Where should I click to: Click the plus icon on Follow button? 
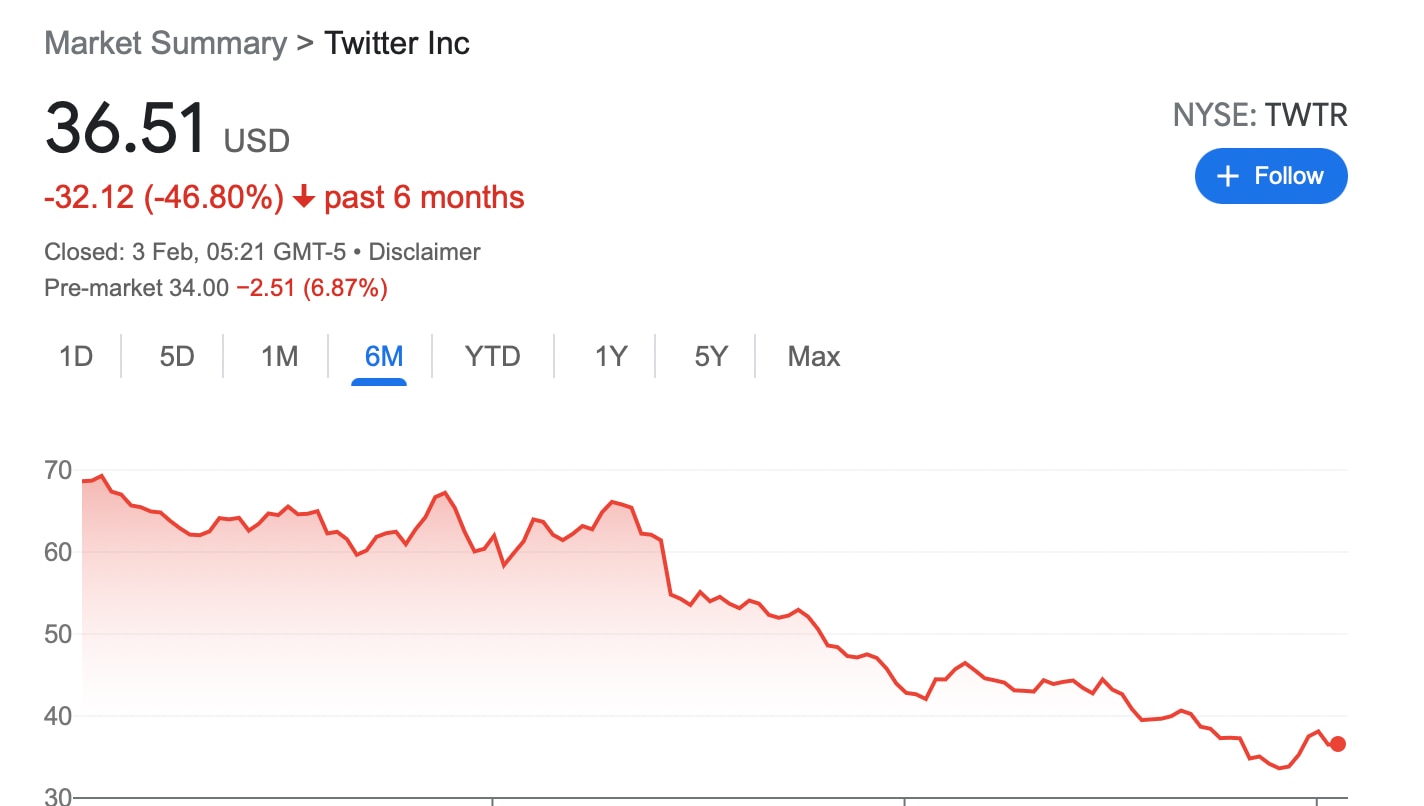[x=1227, y=176]
